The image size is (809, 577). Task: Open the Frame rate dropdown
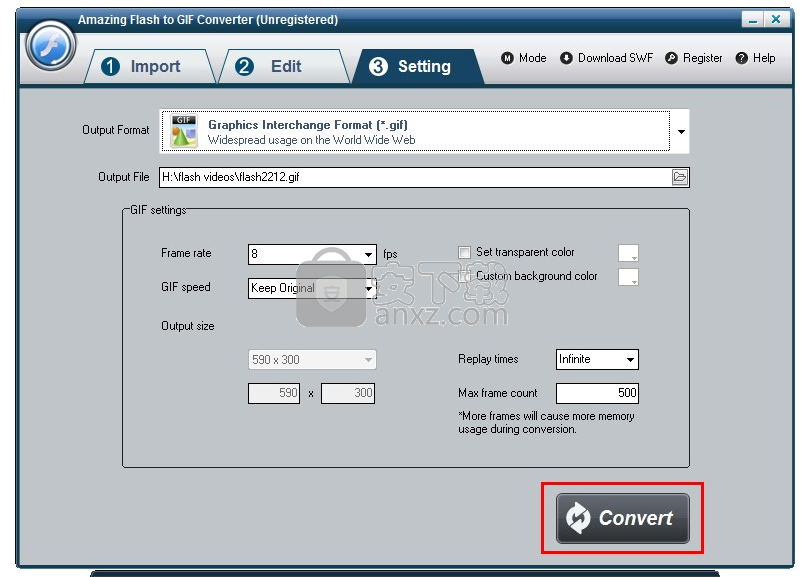point(312,254)
